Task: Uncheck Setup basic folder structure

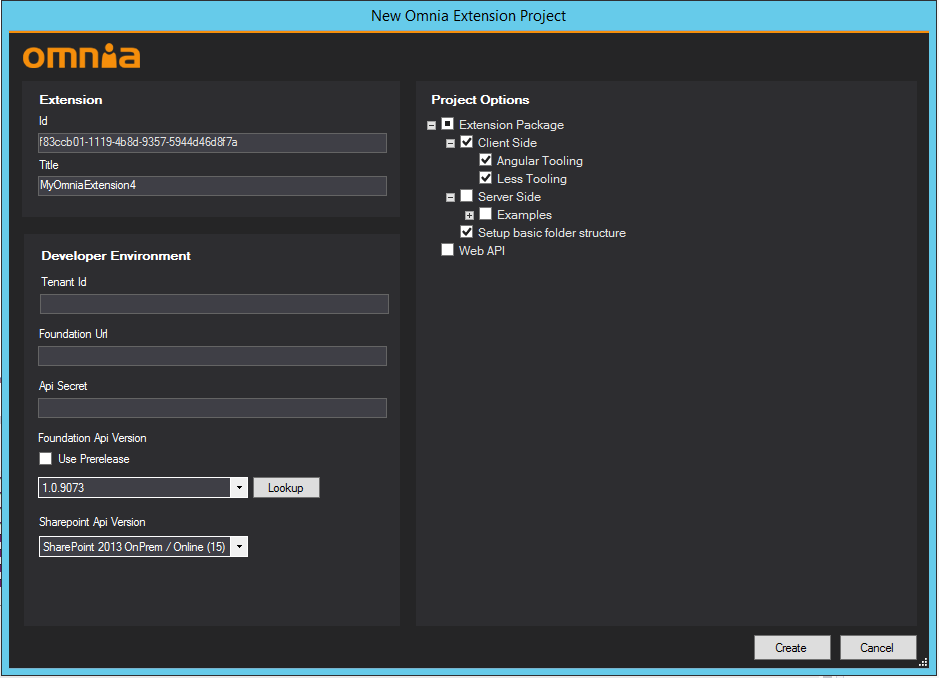Action: click(466, 232)
